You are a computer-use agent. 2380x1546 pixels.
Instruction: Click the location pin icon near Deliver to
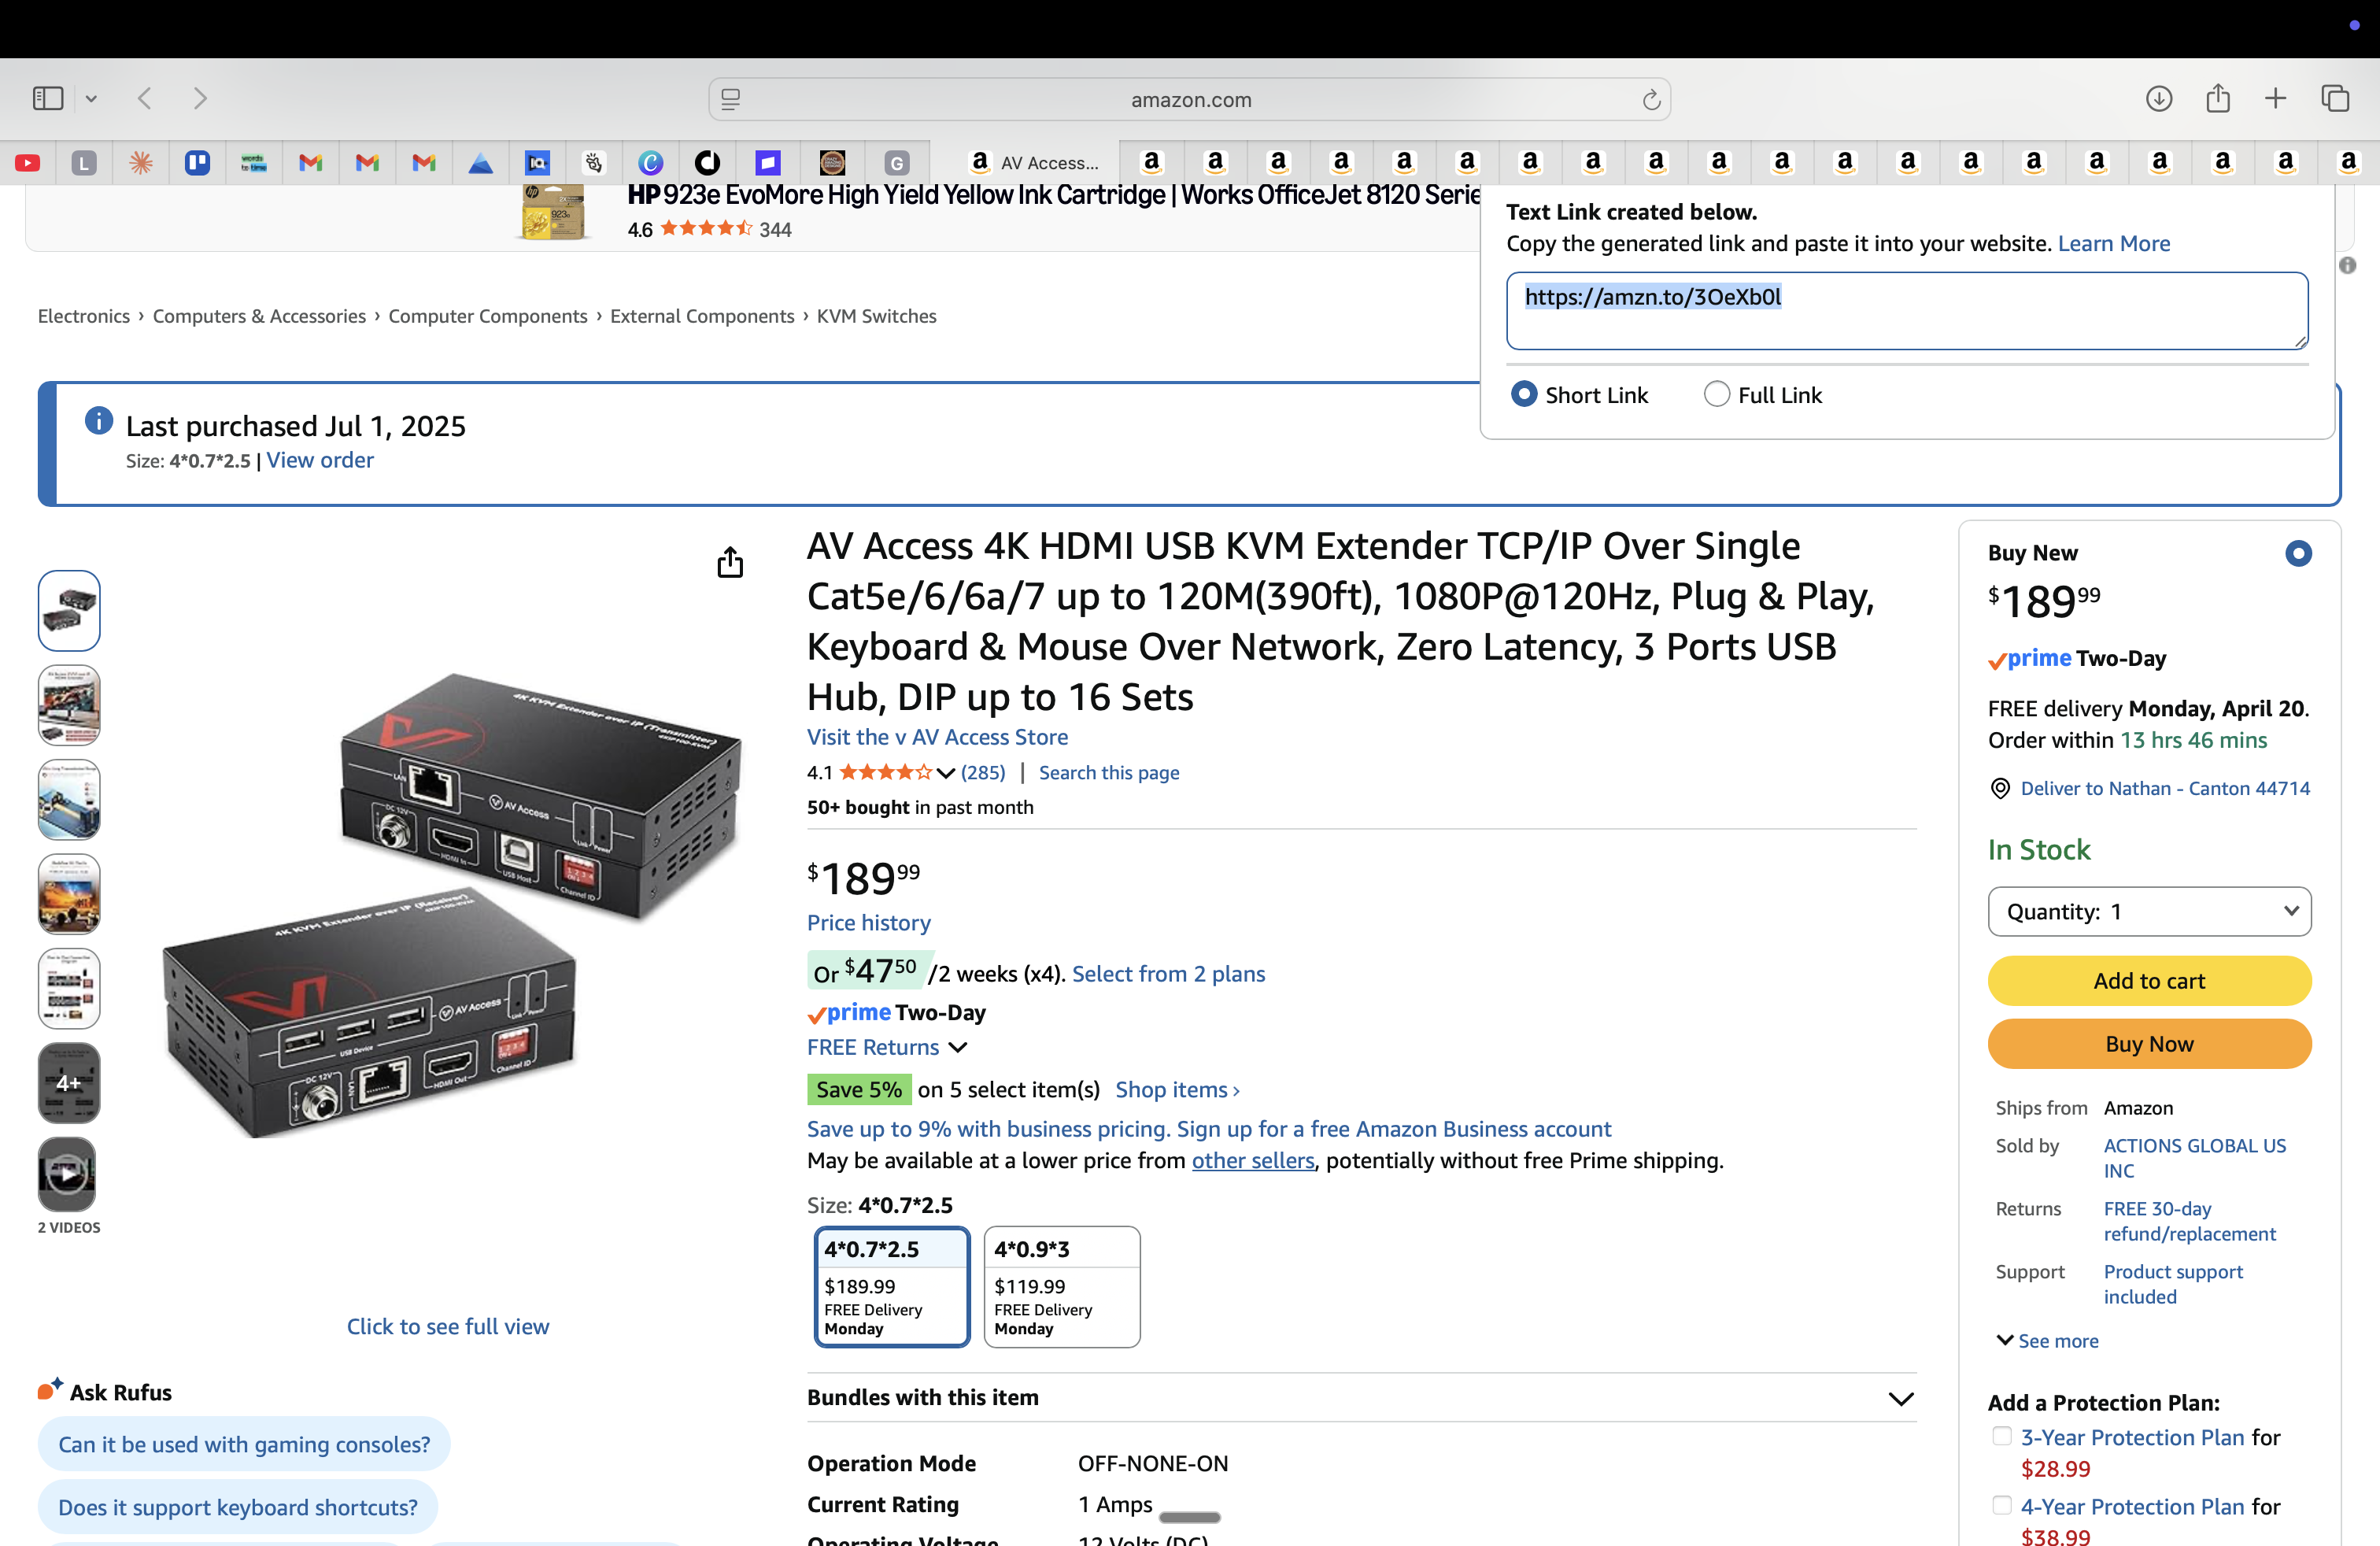[1999, 789]
